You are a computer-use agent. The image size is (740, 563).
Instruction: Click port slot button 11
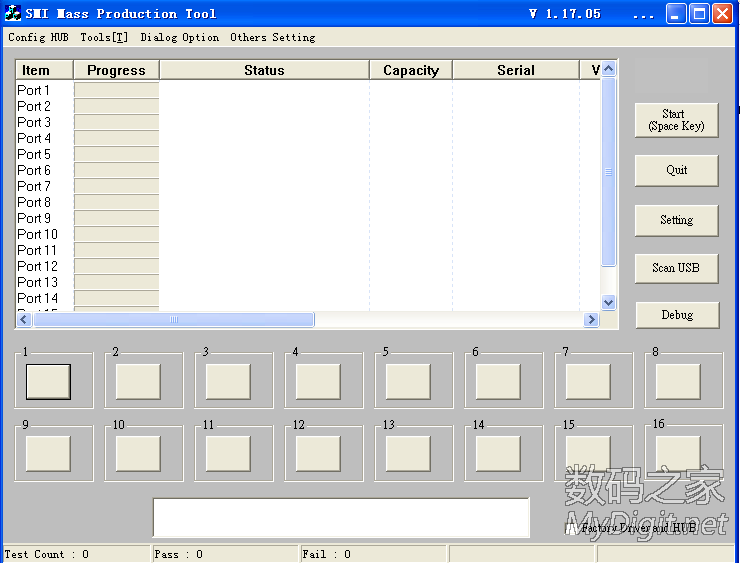pyautogui.click(x=228, y=454)
